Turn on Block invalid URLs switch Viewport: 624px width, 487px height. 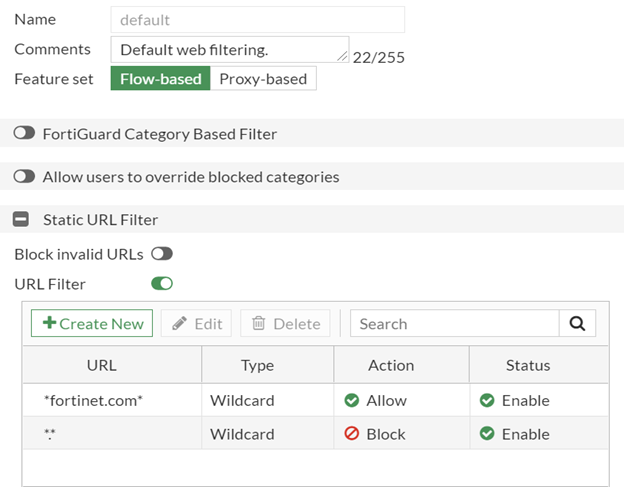161,254
